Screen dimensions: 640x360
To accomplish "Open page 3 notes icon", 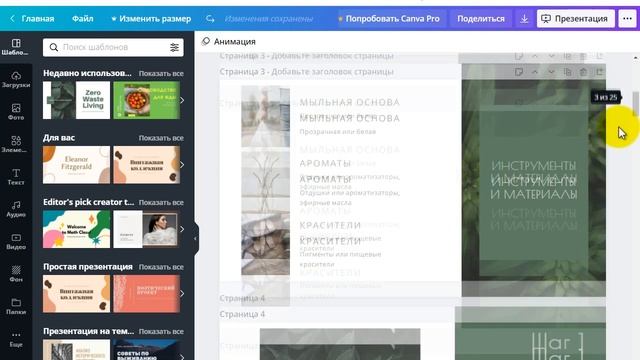I will point(518,72).
